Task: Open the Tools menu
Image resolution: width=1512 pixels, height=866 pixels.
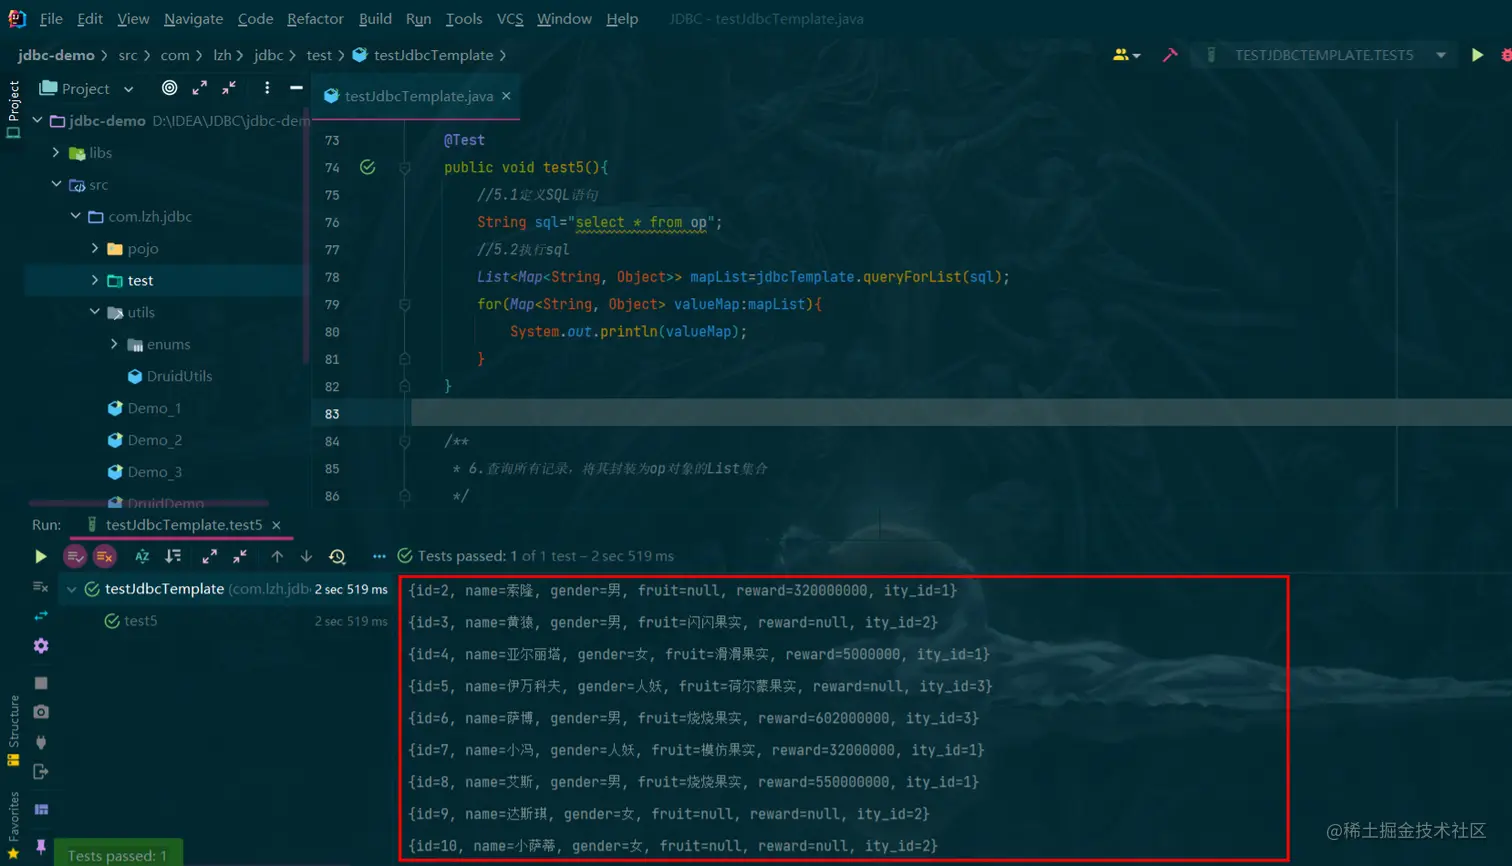Action: coord(463,18)
